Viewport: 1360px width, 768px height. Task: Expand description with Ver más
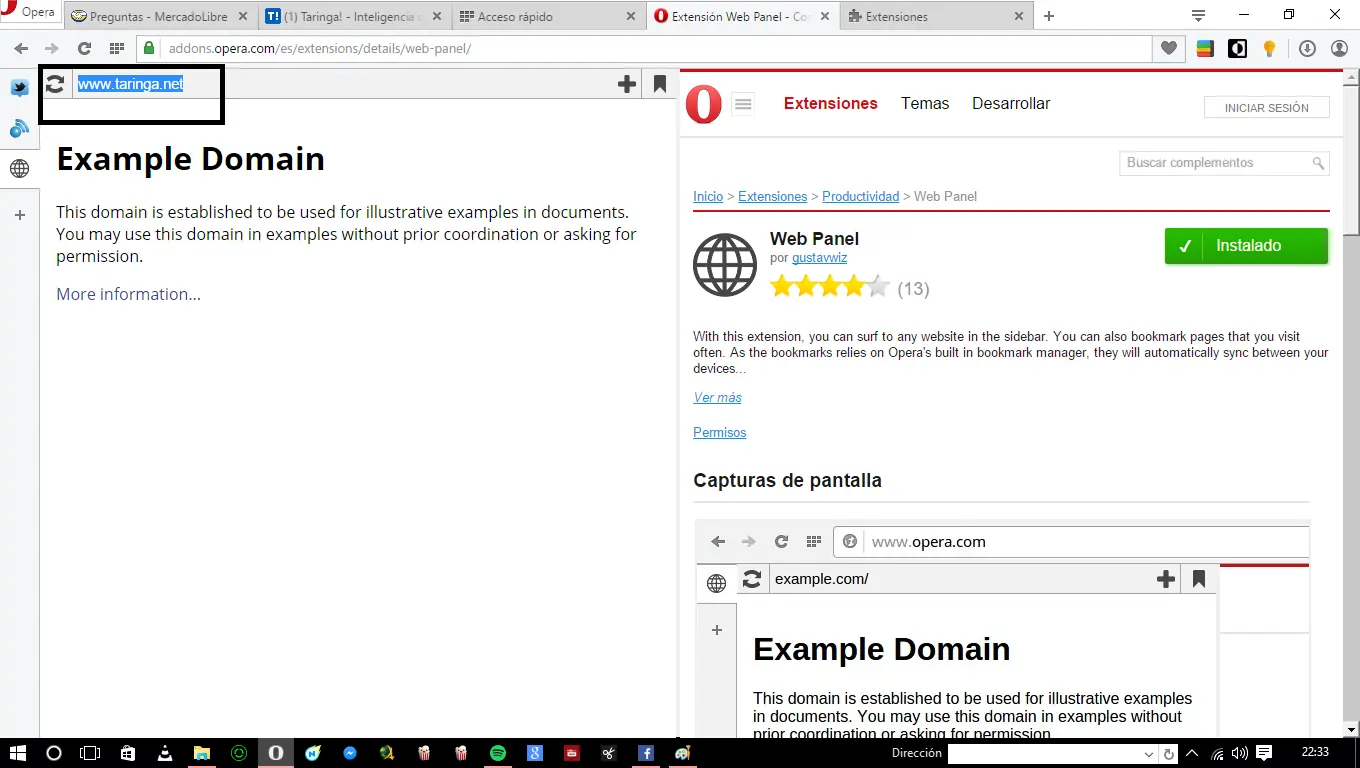point(717,397)
